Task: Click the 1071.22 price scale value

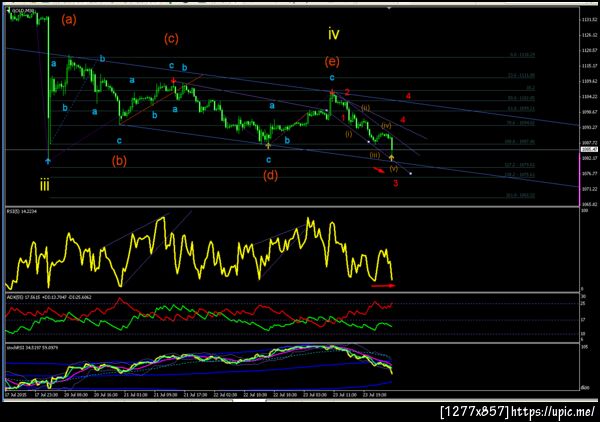Action: [x=589, y=189]
